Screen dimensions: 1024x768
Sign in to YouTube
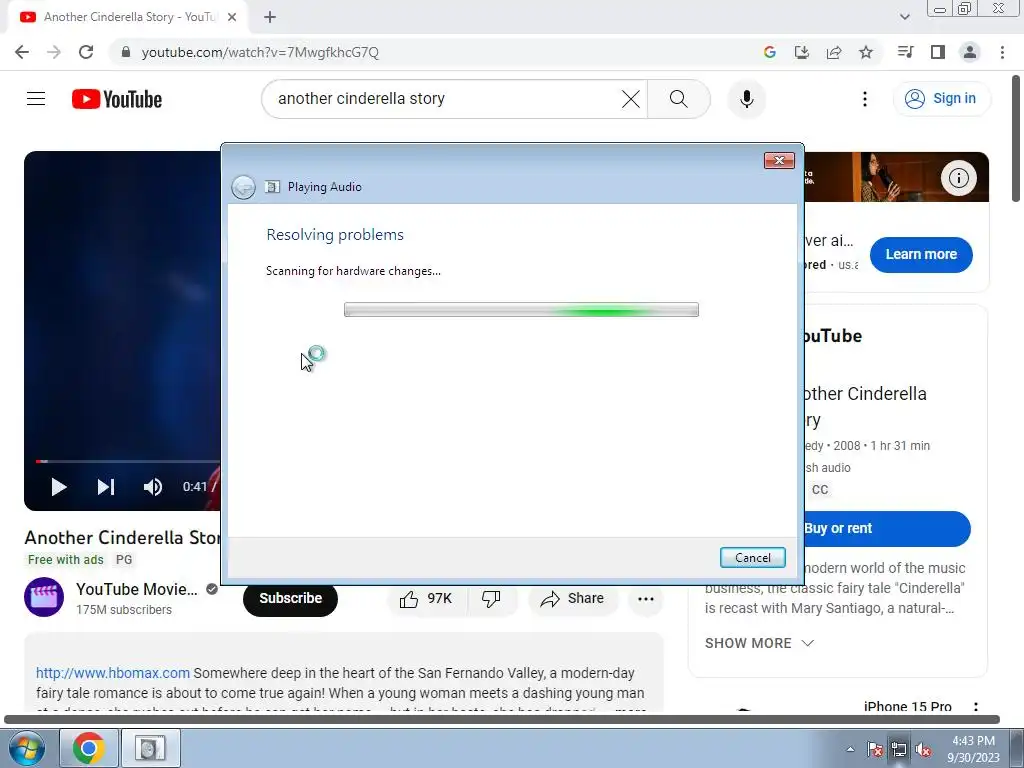[941, 99]
